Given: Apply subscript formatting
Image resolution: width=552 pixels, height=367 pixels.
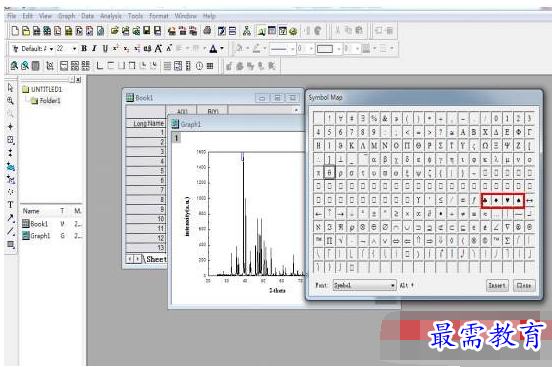Looking at the screenshot, I should (126, 49).
